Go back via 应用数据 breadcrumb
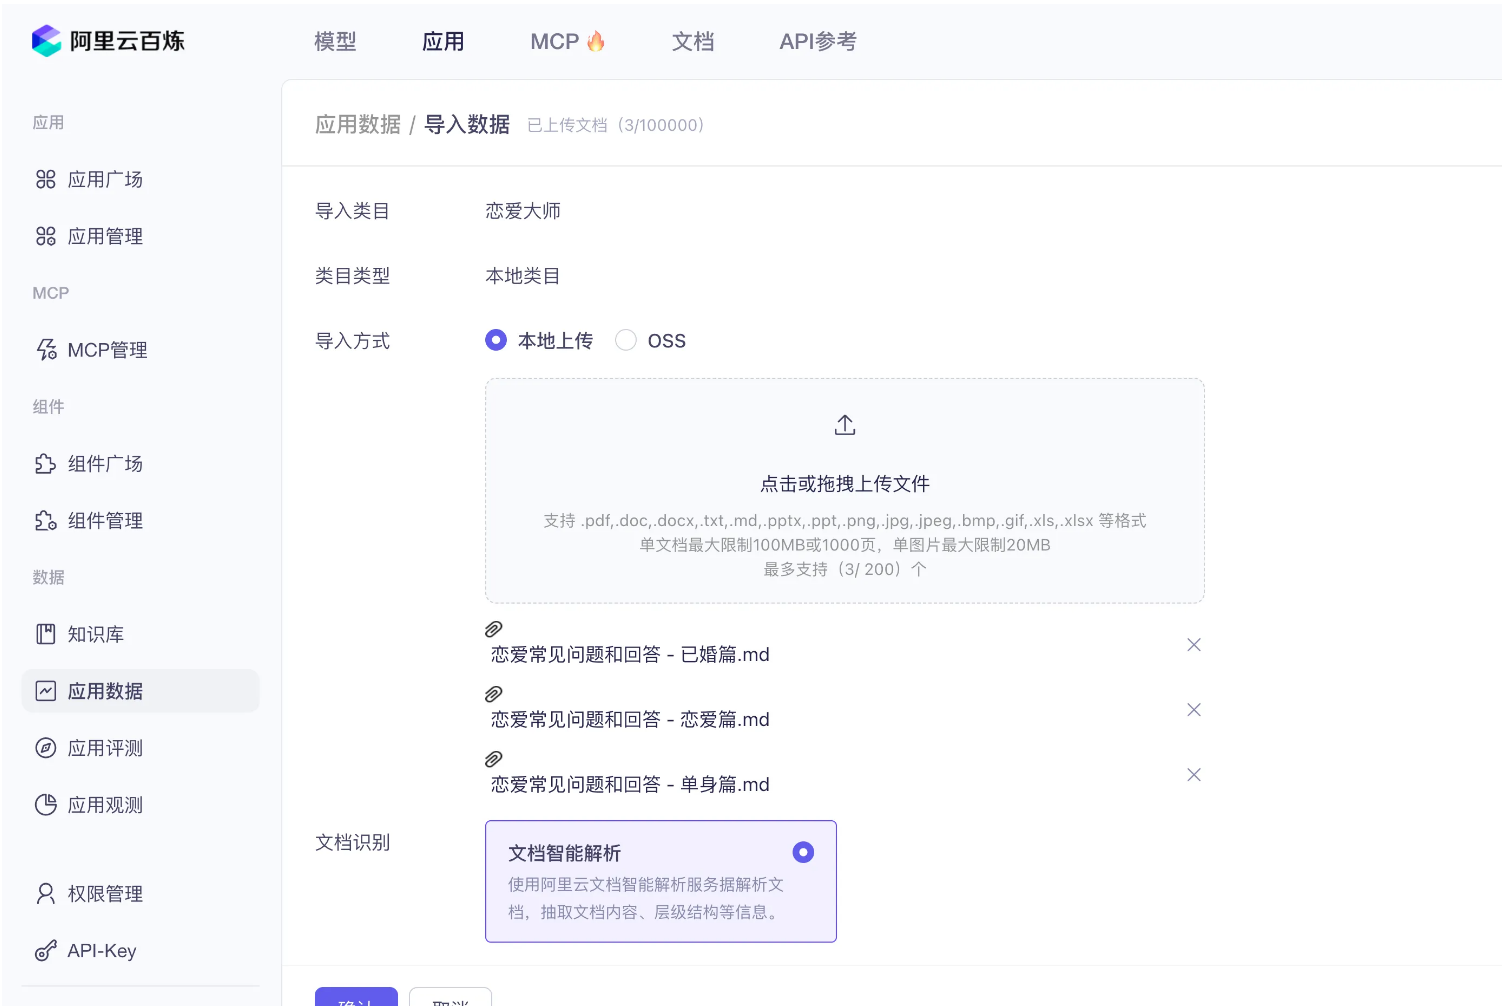This screenshot has height=1006, width=1502. pyautogui.click(x=358, y=125)
